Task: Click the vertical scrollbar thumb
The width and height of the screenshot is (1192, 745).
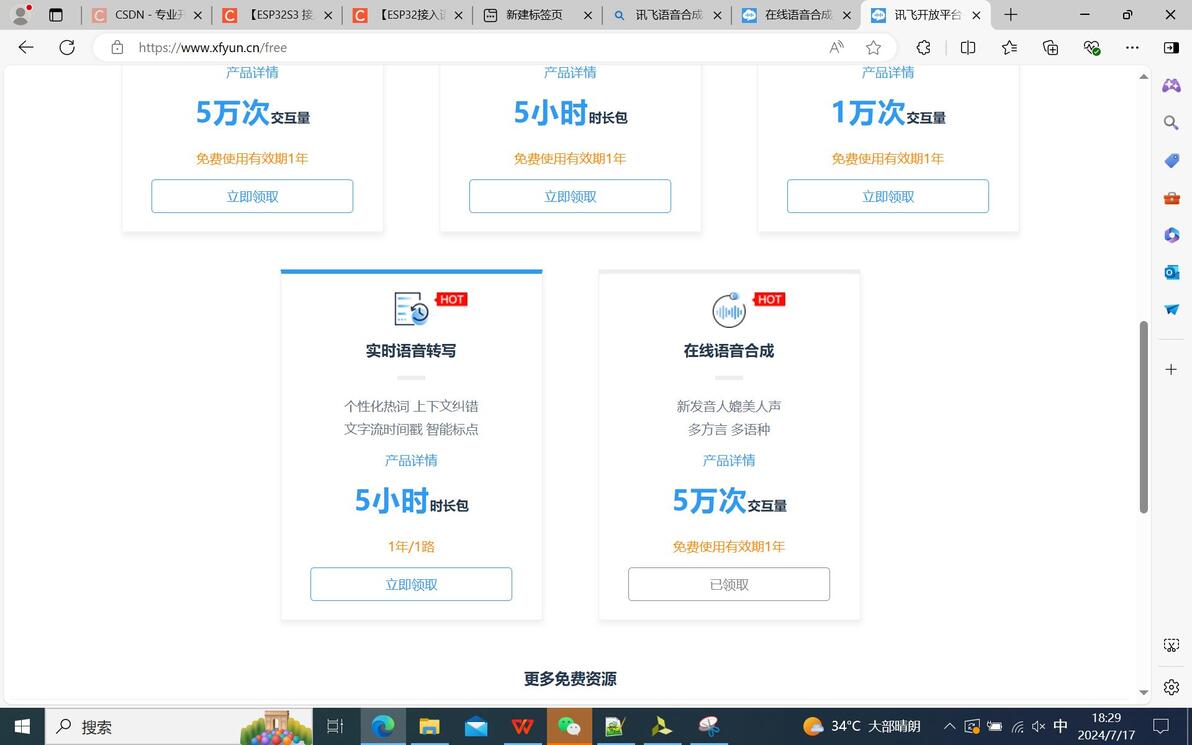Action: point(1143,417)
